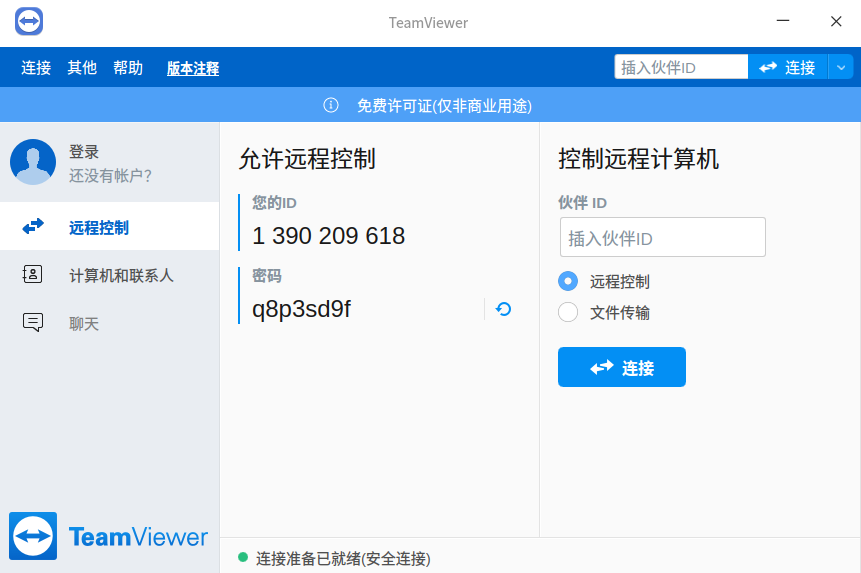This screenshot has width=861, height=573.
Task: Click the chat bubble sidebar icon
Action: point(33,322)
